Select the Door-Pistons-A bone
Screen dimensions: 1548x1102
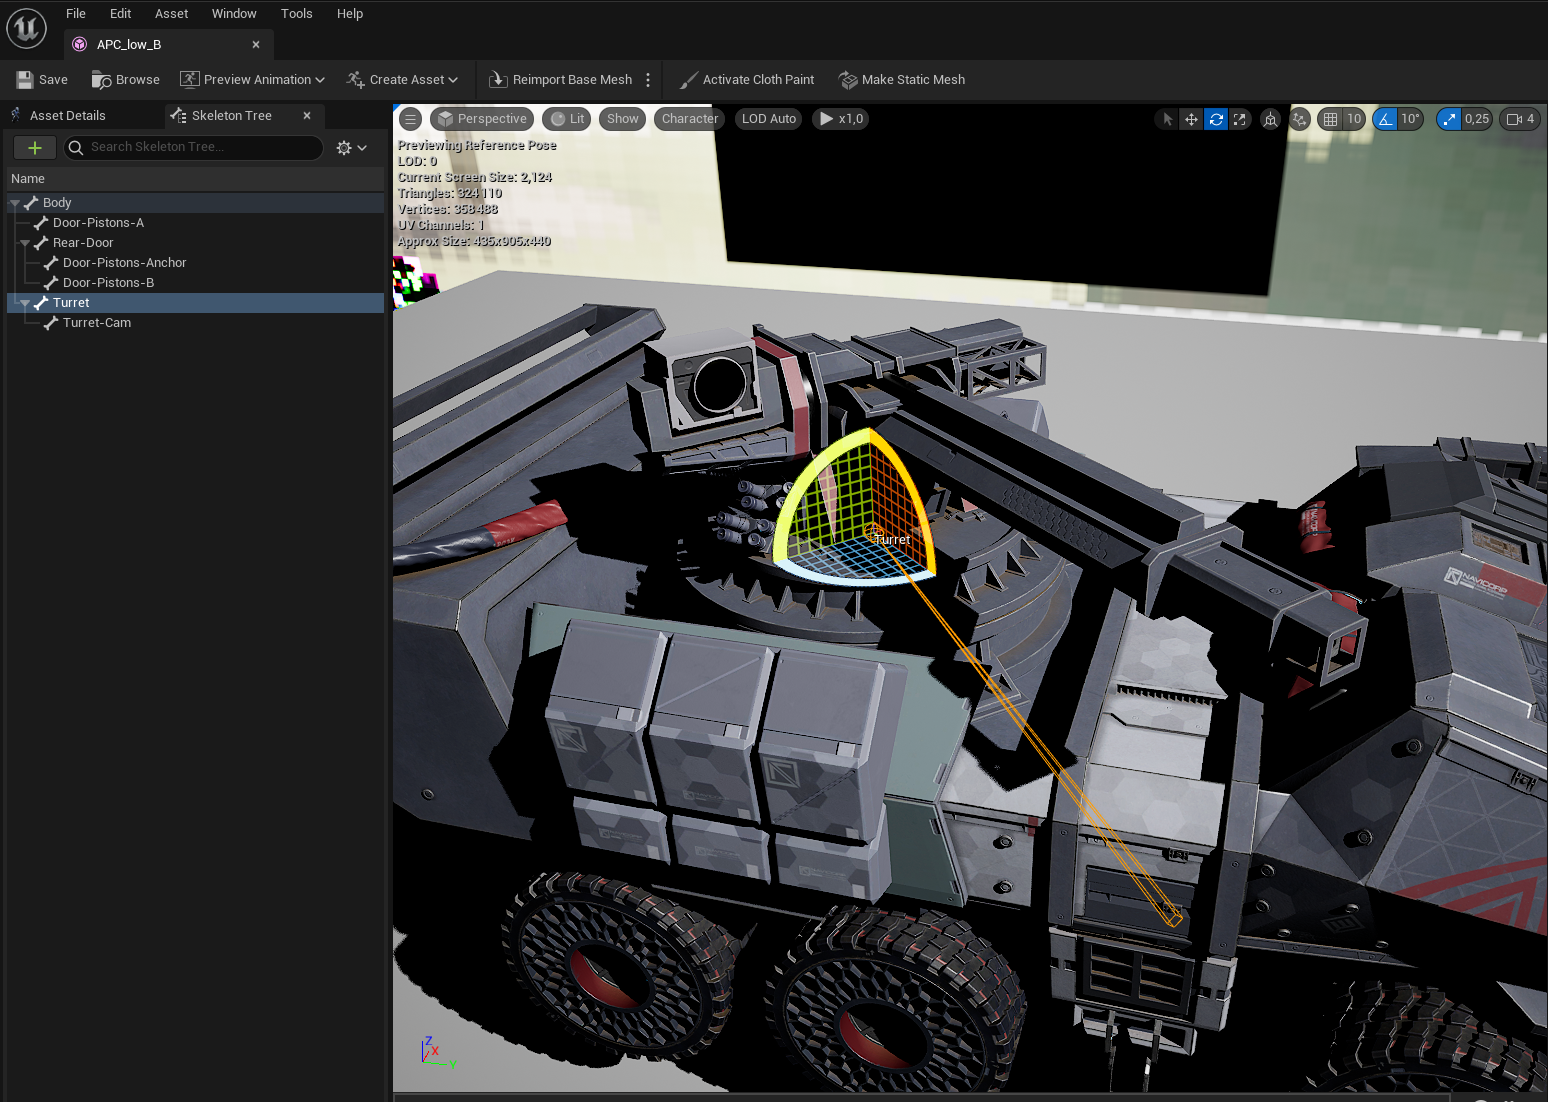196,223
